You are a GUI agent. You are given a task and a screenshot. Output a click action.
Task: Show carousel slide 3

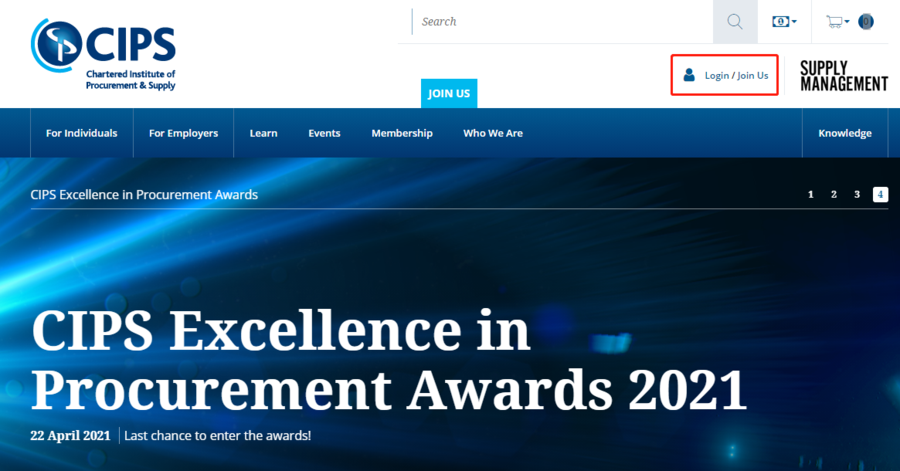tap(857, 194)
